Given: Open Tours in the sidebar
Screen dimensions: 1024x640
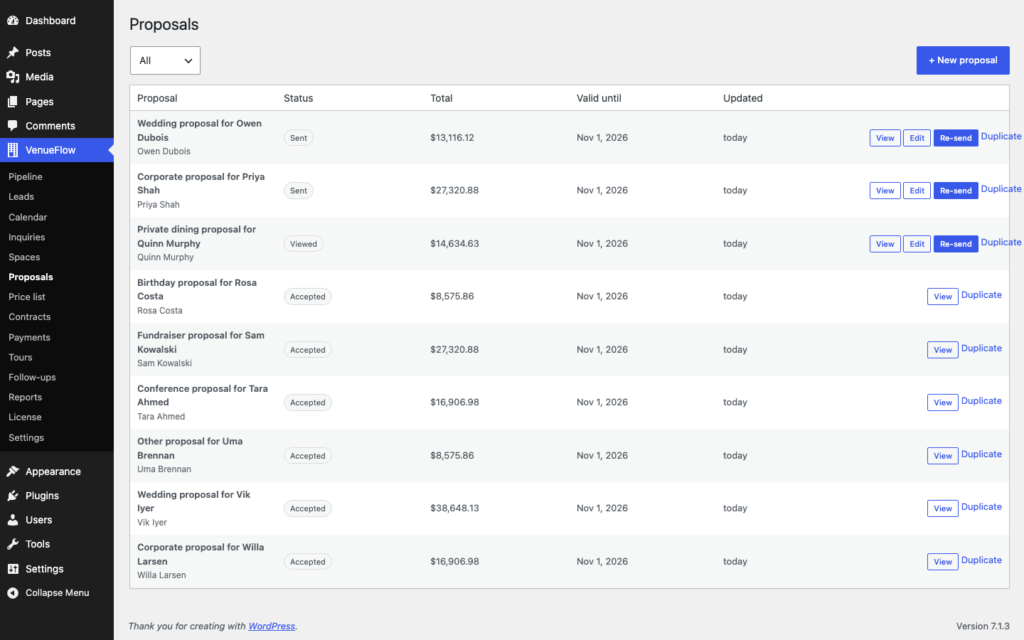Looking at the screenshot, I should [20, 357].
